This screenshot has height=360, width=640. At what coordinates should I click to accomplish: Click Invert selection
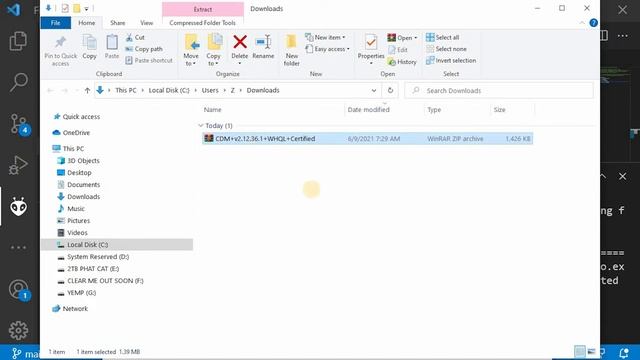point(451,60)
